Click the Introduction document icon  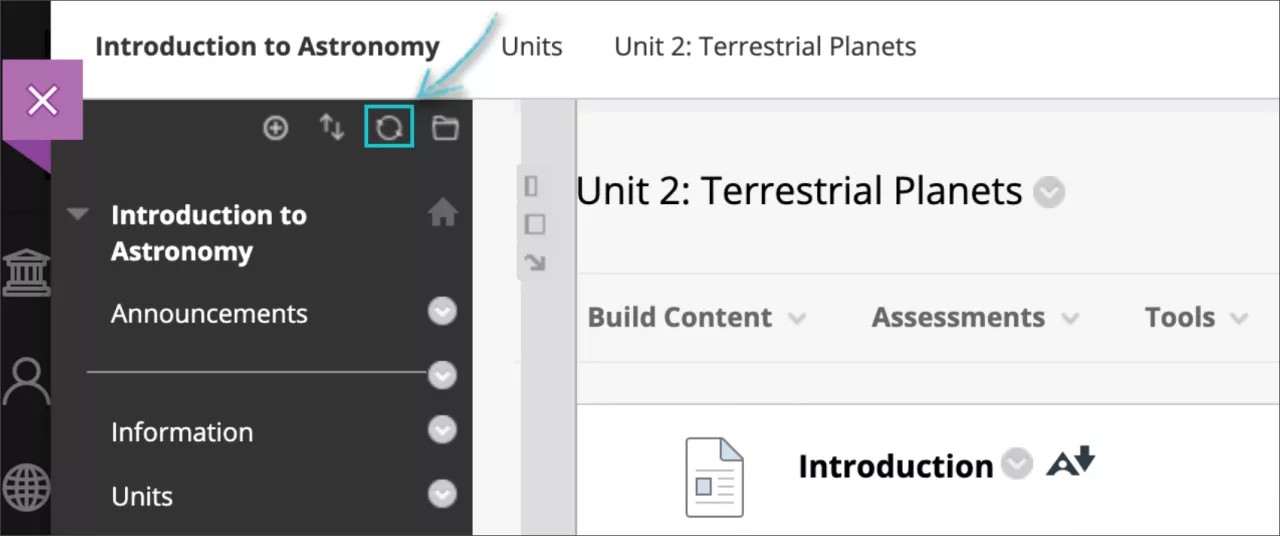pos(714,477)
